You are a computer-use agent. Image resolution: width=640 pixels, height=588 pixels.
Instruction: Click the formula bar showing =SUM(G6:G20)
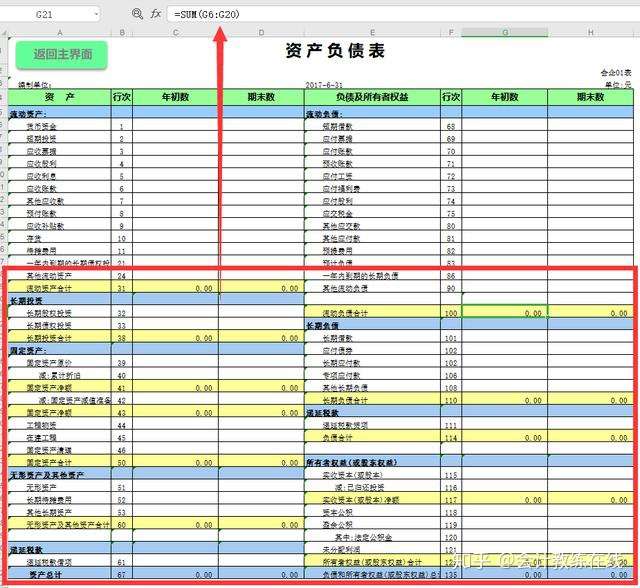click(x=403, y=14)
